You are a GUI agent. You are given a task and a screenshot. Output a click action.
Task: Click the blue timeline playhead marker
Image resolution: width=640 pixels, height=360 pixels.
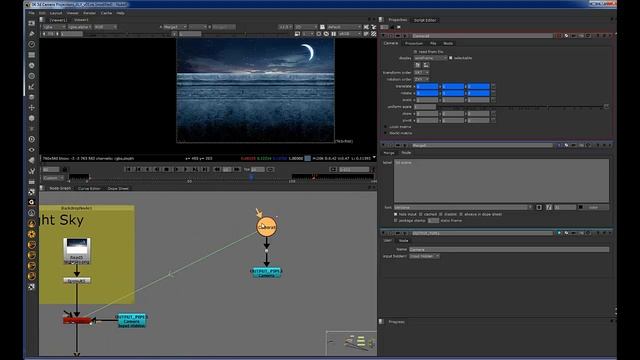click(x=251, y=177)
